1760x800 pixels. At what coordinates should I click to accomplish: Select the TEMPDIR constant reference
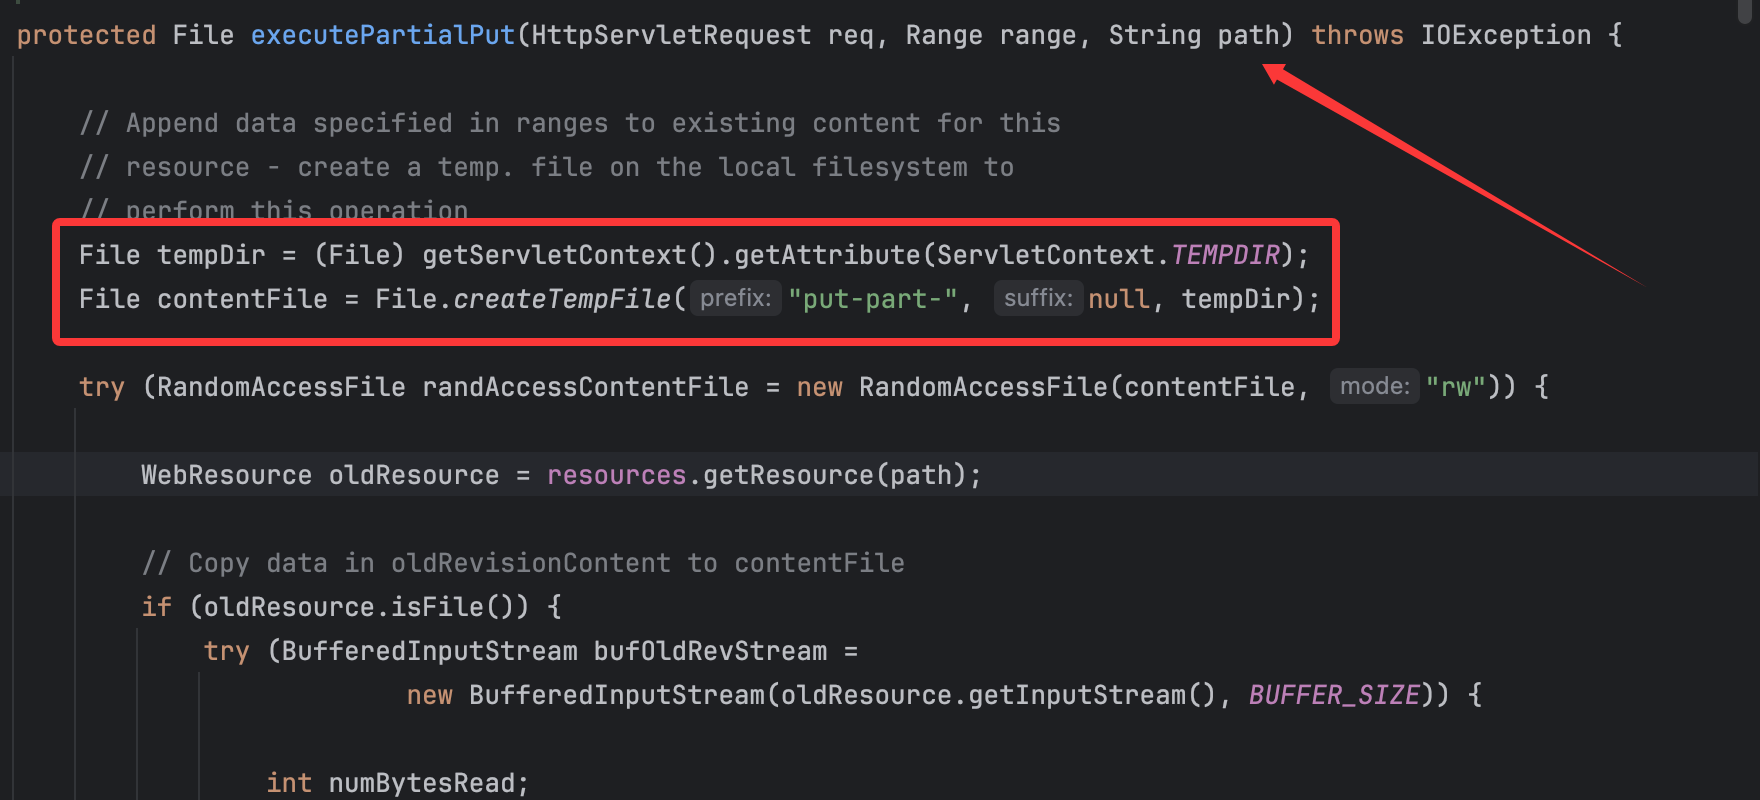click(x=1225, y=255)
